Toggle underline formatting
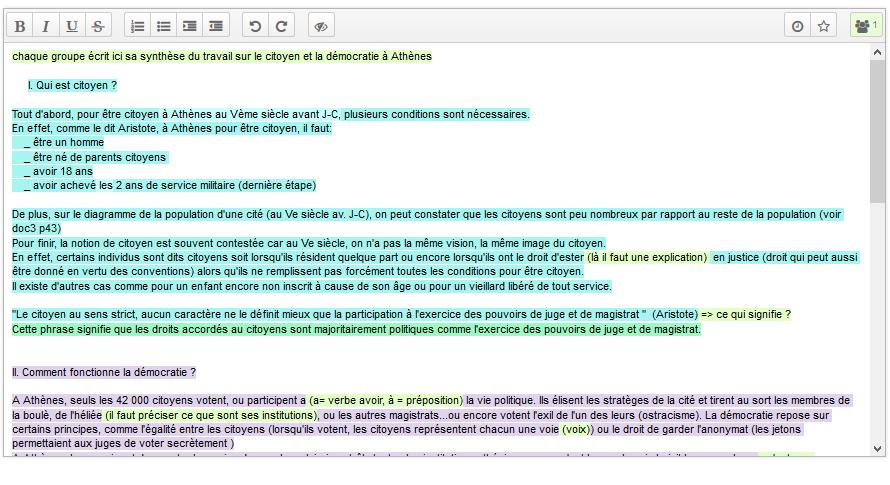Viewport: 890px width, 485px height. pyautogui.click(x=72, y=26)
